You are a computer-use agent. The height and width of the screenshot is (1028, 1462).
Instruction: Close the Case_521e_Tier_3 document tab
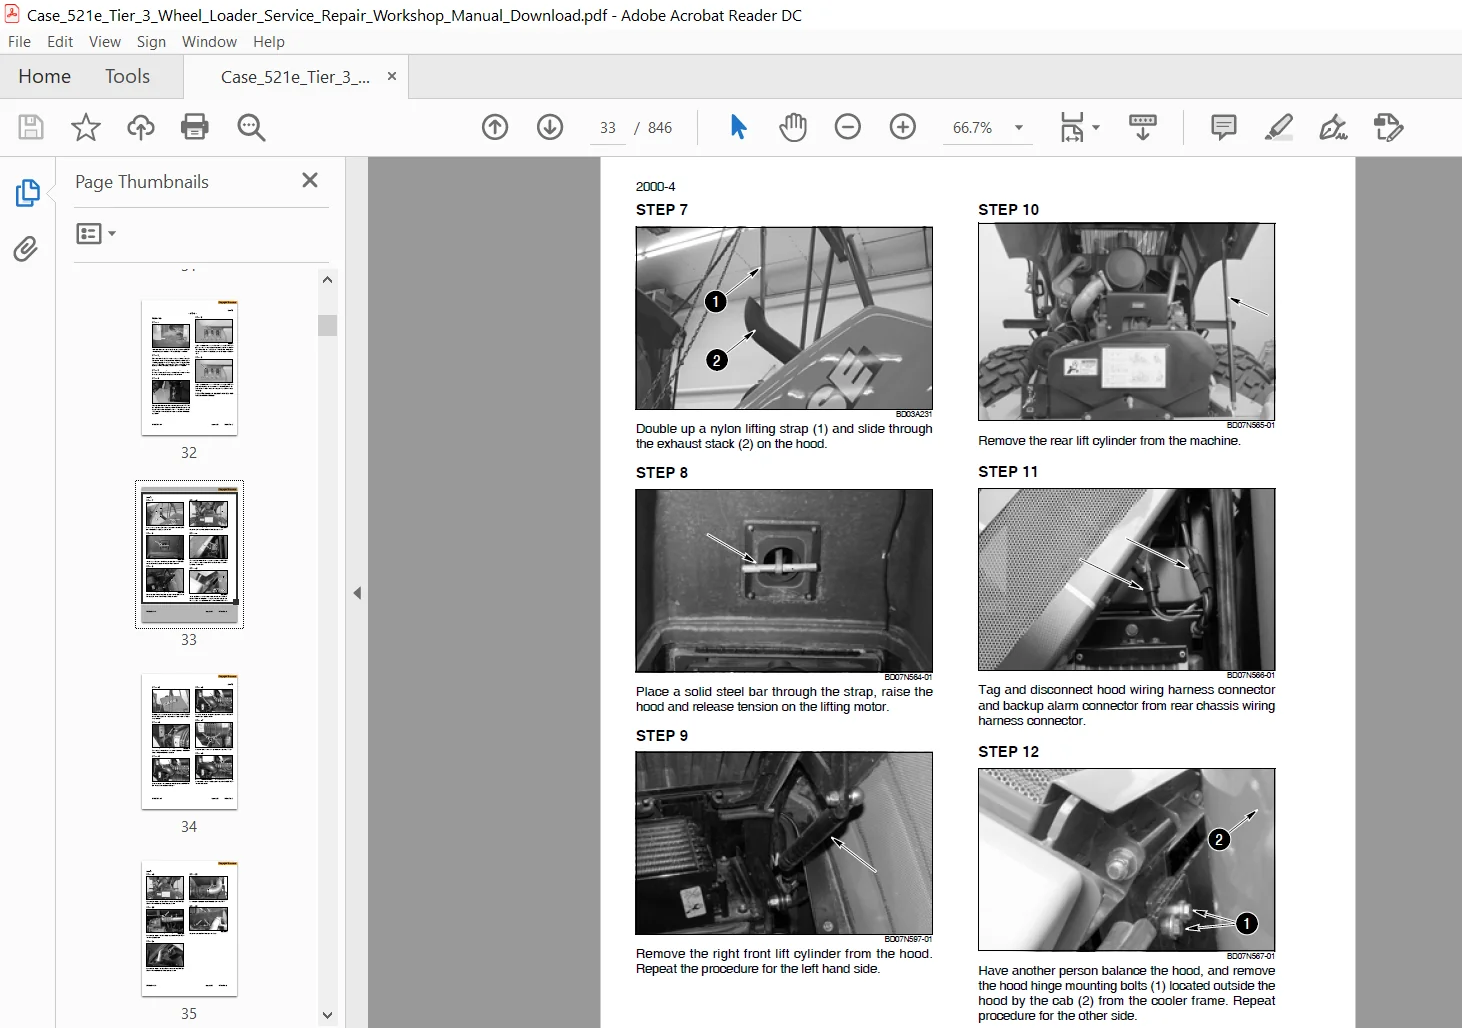point(392,76)
